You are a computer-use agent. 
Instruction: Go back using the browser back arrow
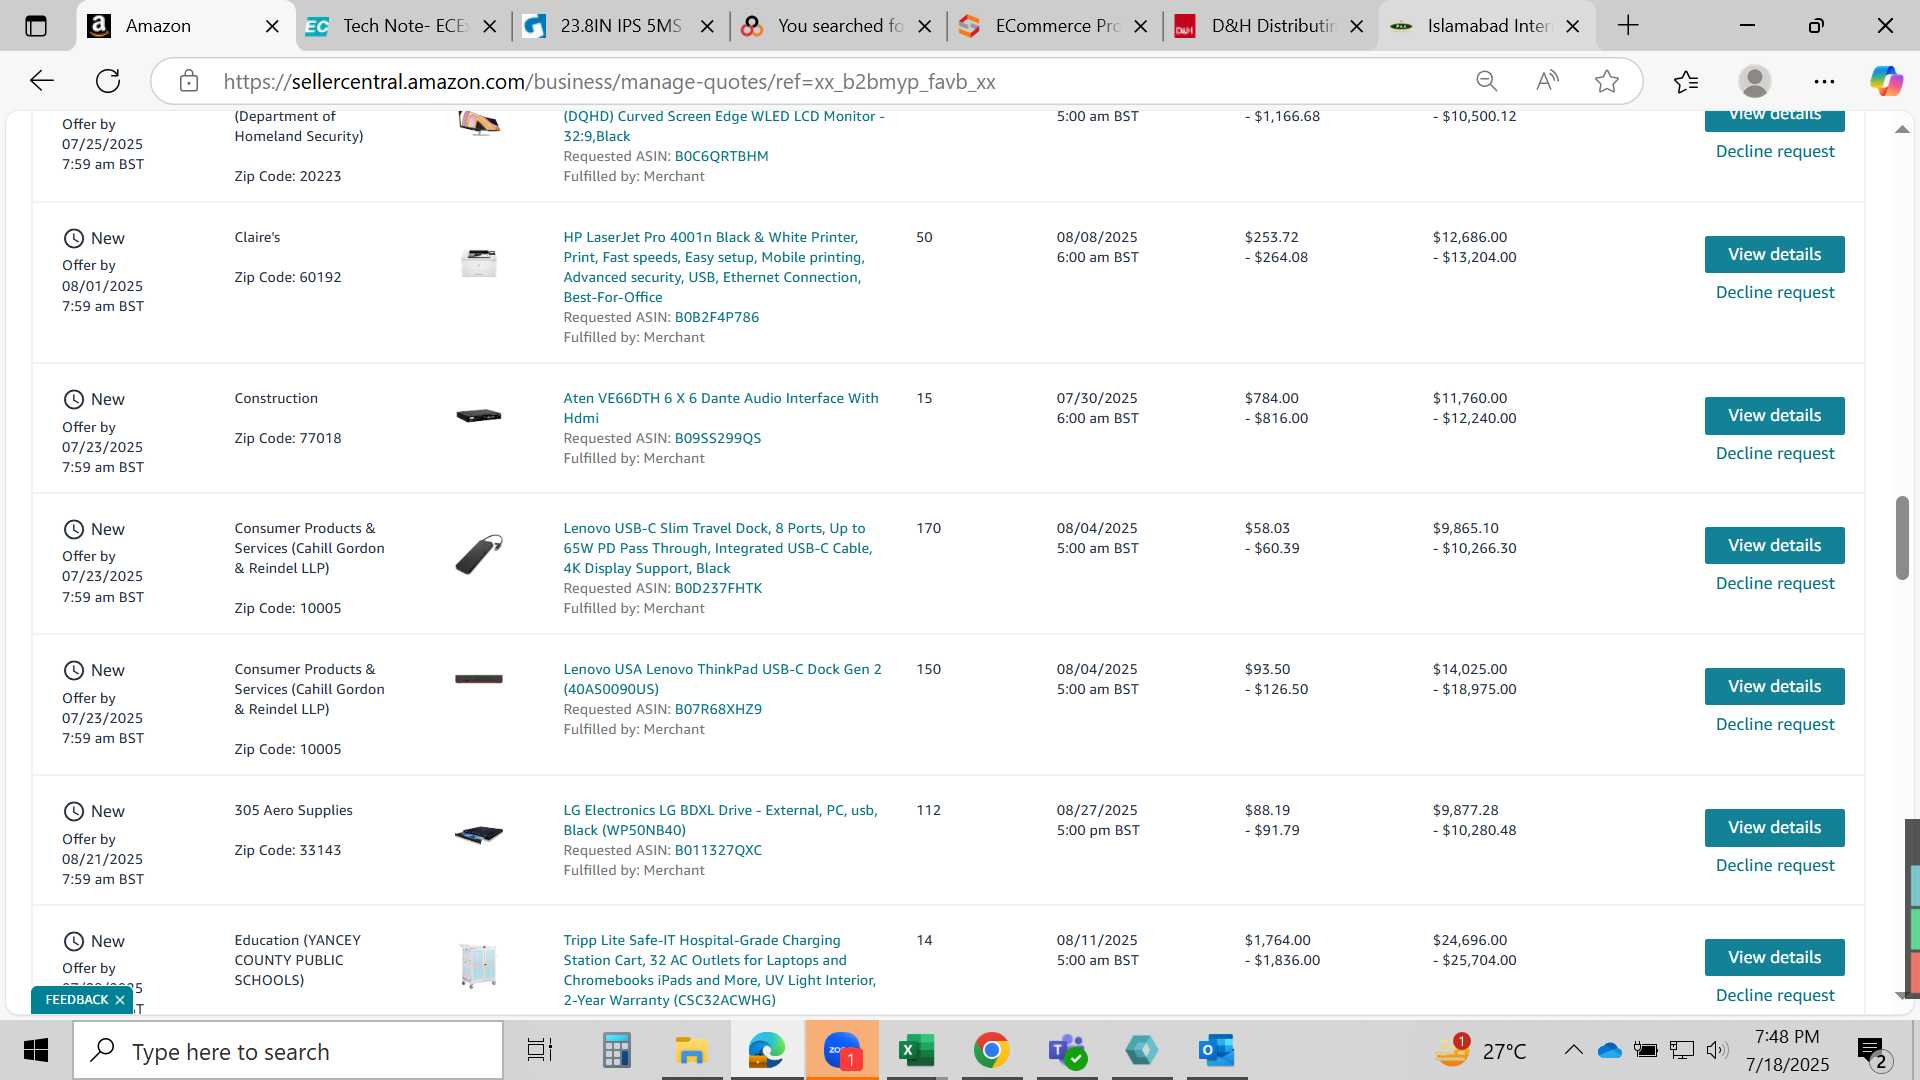[x=41, y=81]
